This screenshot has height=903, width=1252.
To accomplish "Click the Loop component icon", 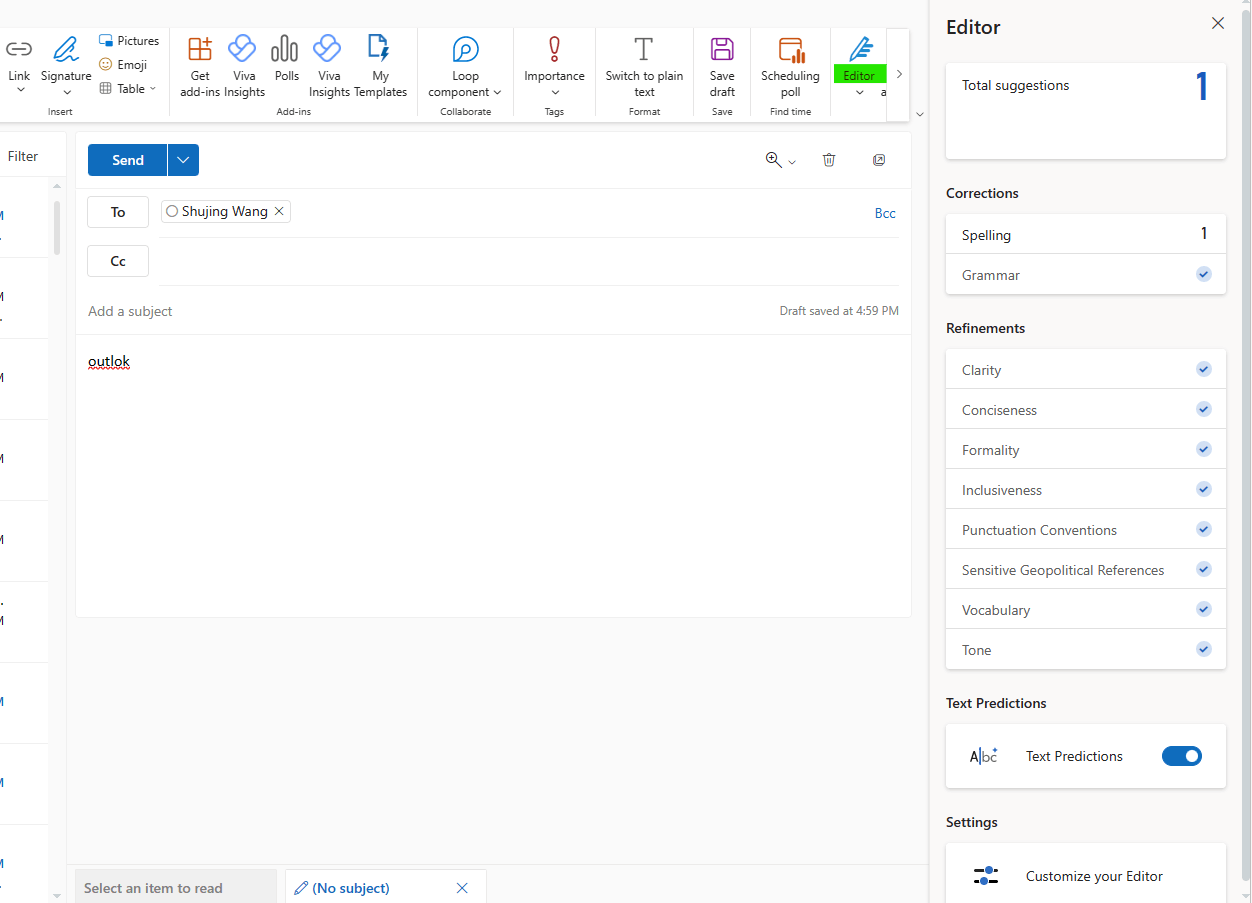I will coord(465,49).
